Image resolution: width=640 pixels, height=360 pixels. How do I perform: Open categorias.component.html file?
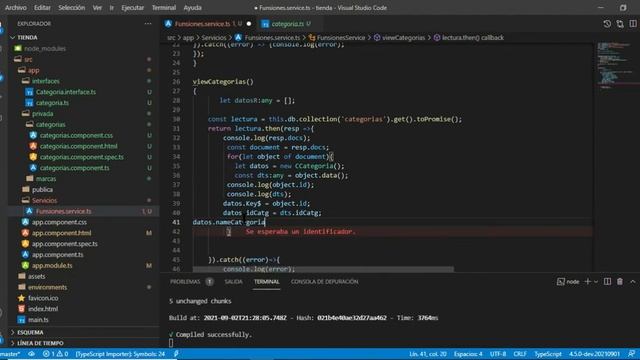point(78,146)
